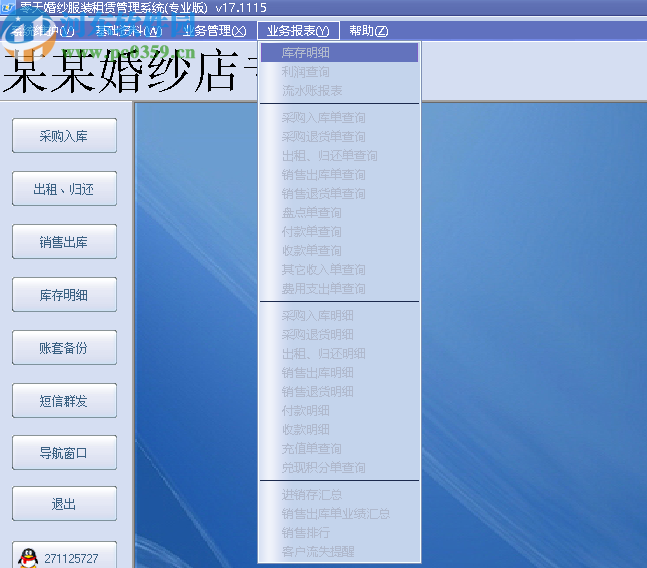Click the 出租、归还 sidebar button
The image size is (647, 568).
click(64, 189)
